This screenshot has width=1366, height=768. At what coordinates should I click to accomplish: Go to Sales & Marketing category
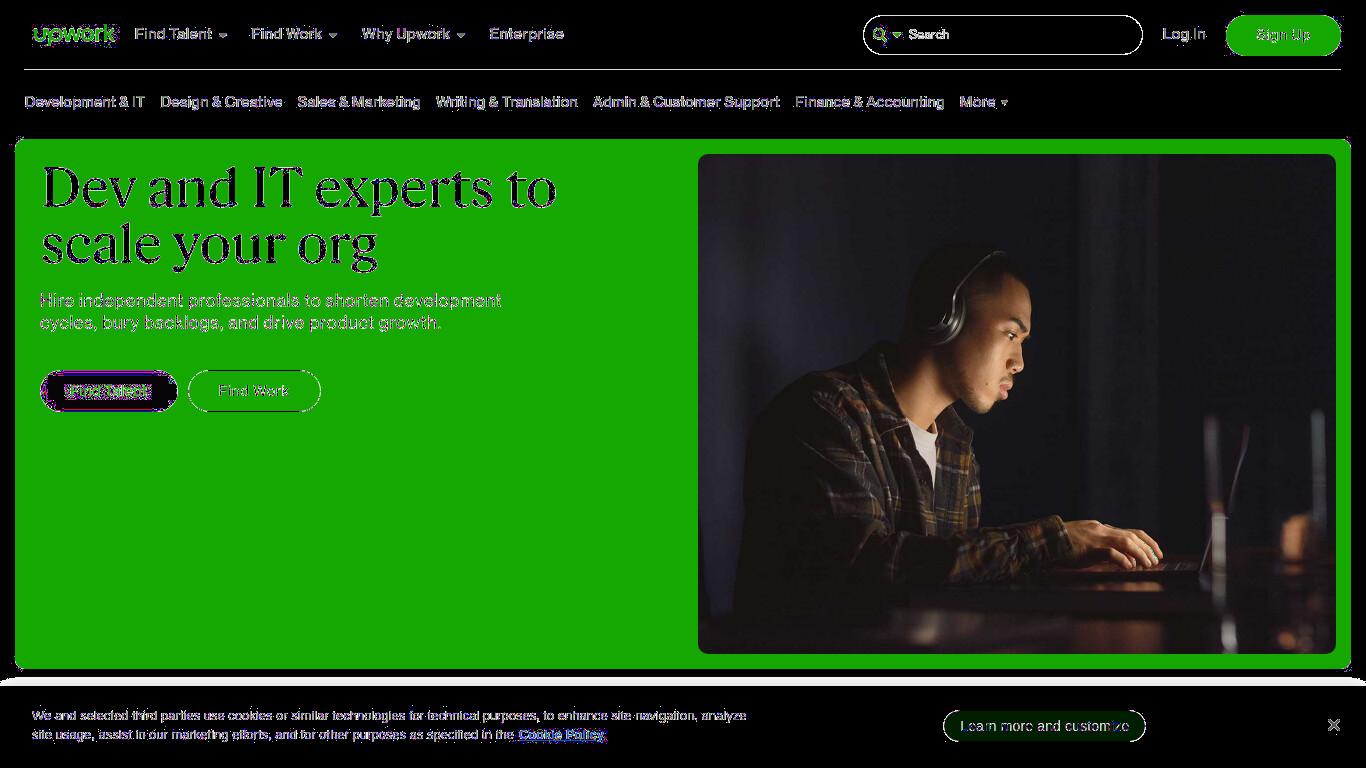pos(359,102)
